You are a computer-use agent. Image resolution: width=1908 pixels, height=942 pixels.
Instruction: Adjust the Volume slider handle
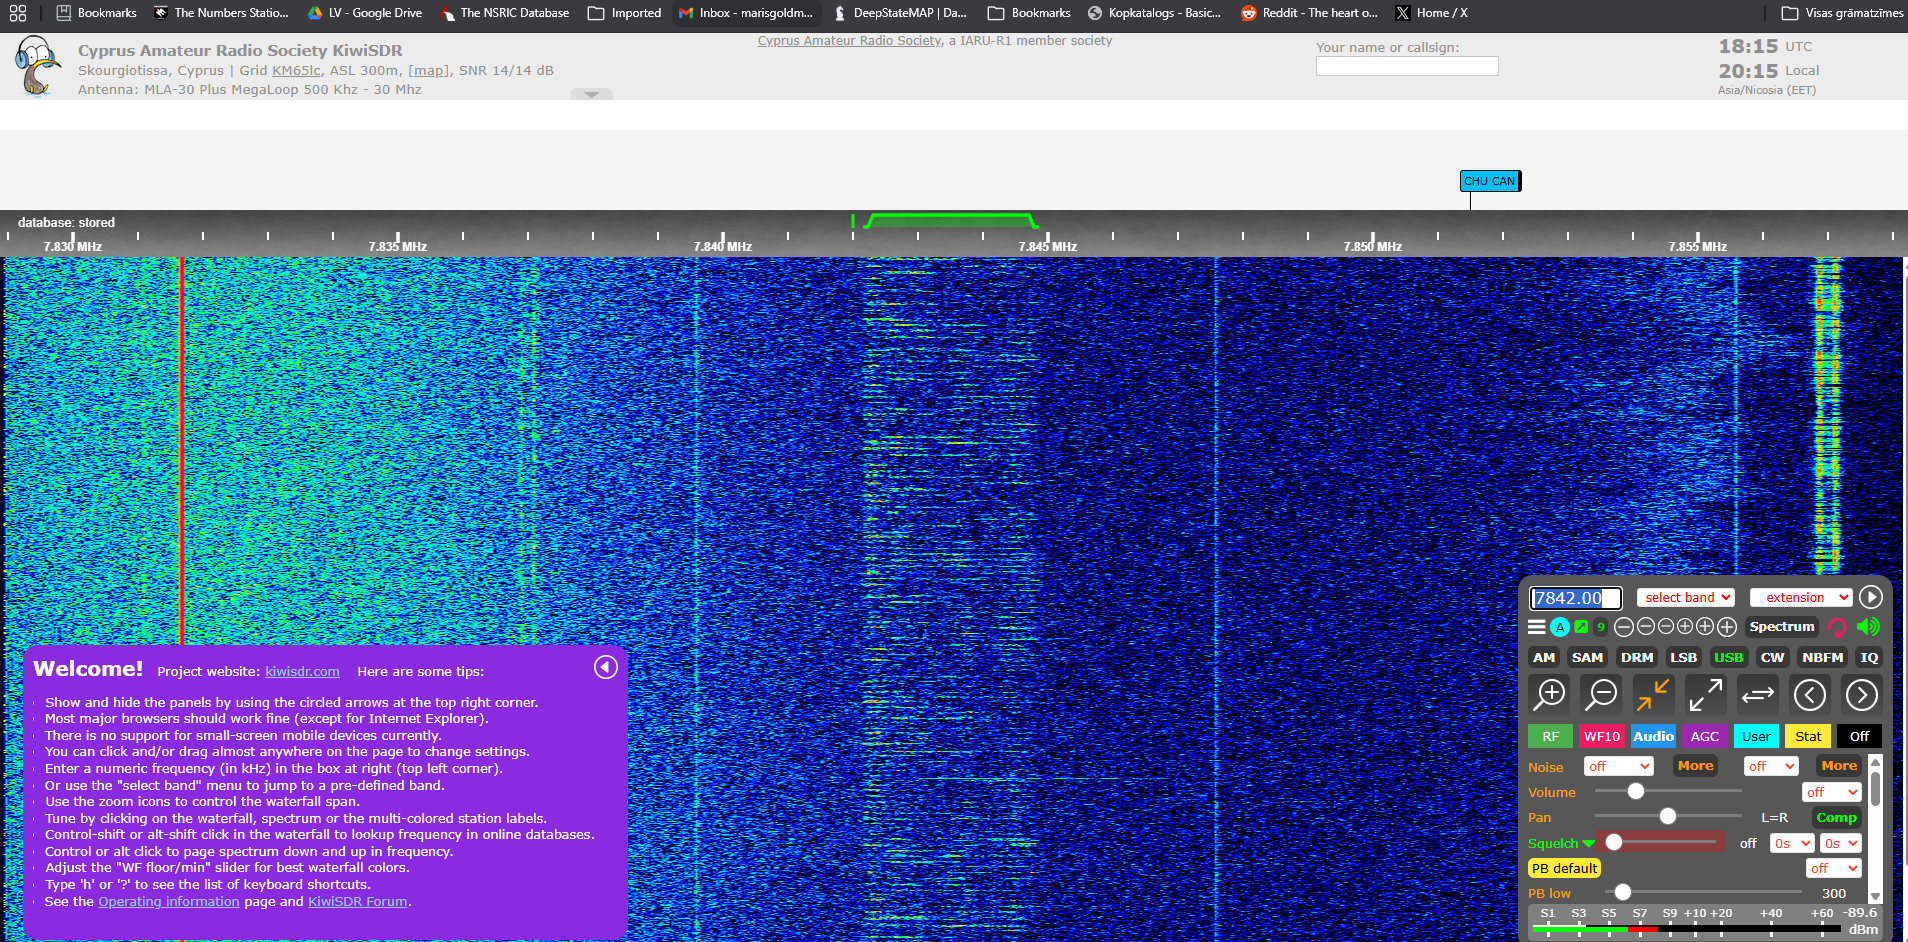[x=1636, y=792]
